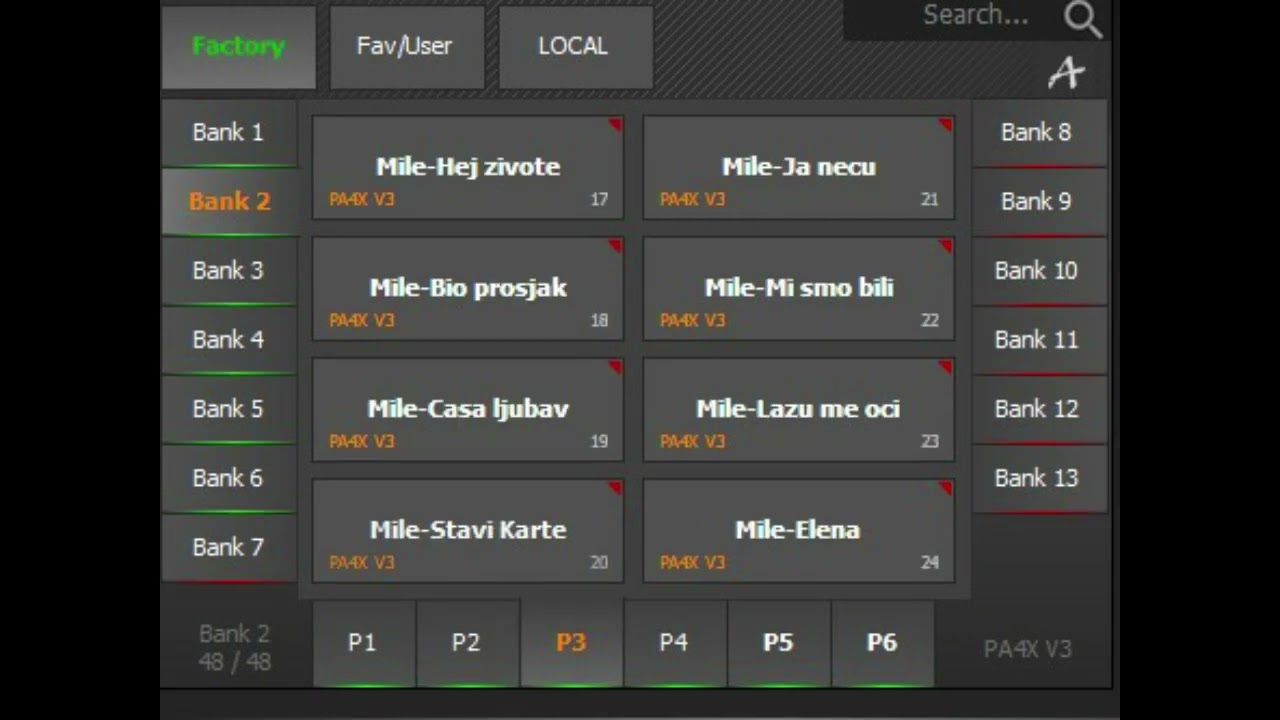The height and width of the screenshot is (720, 1280).
Task: Open Bank 4
Action: 229,340
